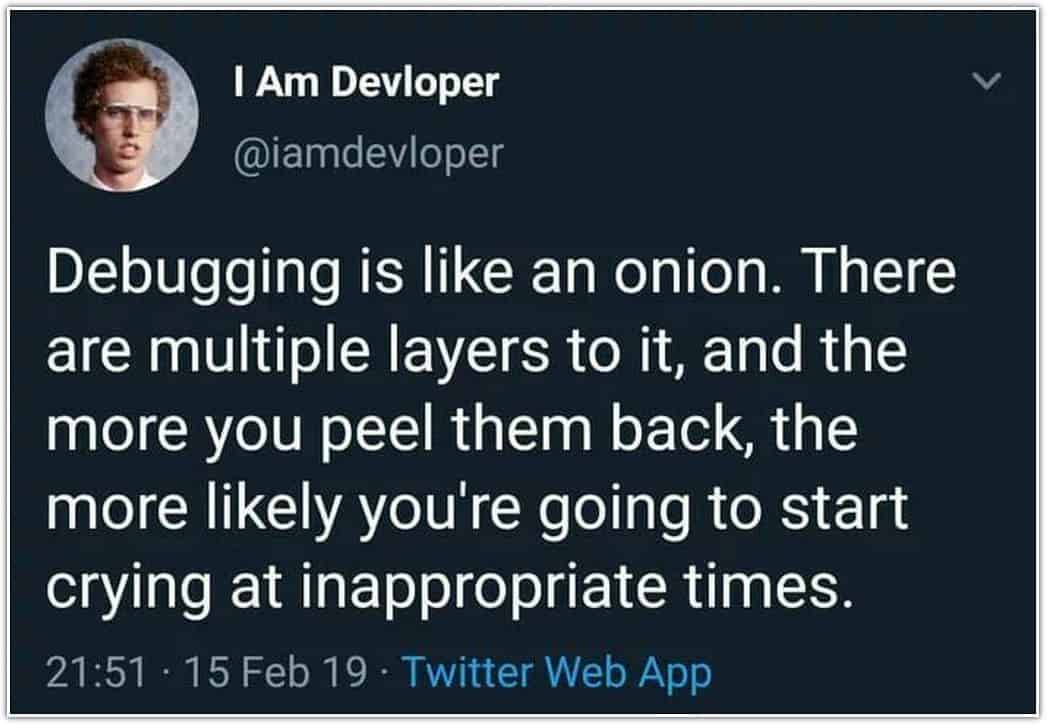The width and height of the screenshot is (1047, 725).
Task: Click the word crying
Action: tap(129, 586)
